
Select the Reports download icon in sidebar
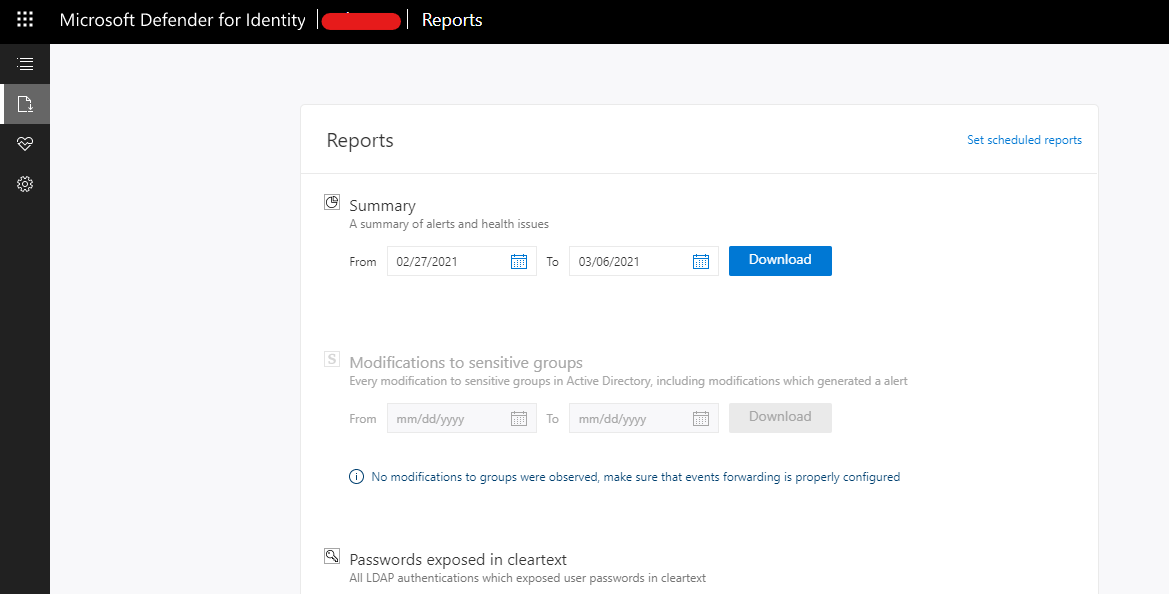pyautogui.click(x=25, y=104)
